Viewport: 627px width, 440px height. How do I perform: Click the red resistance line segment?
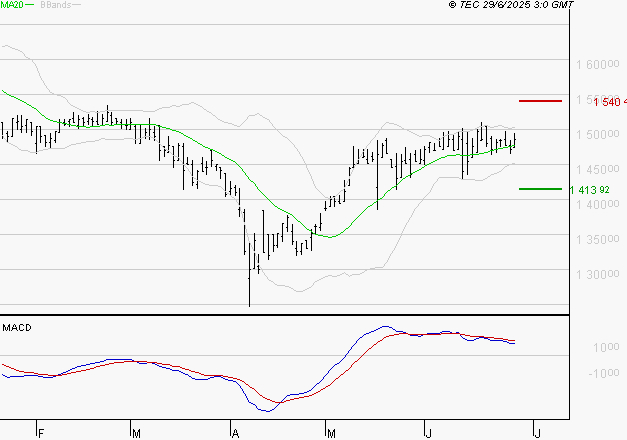(x=540, y=101)
